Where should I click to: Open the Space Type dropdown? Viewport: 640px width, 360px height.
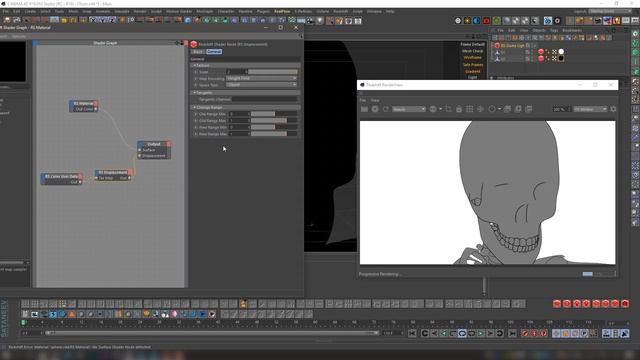(x=262, y=85)
